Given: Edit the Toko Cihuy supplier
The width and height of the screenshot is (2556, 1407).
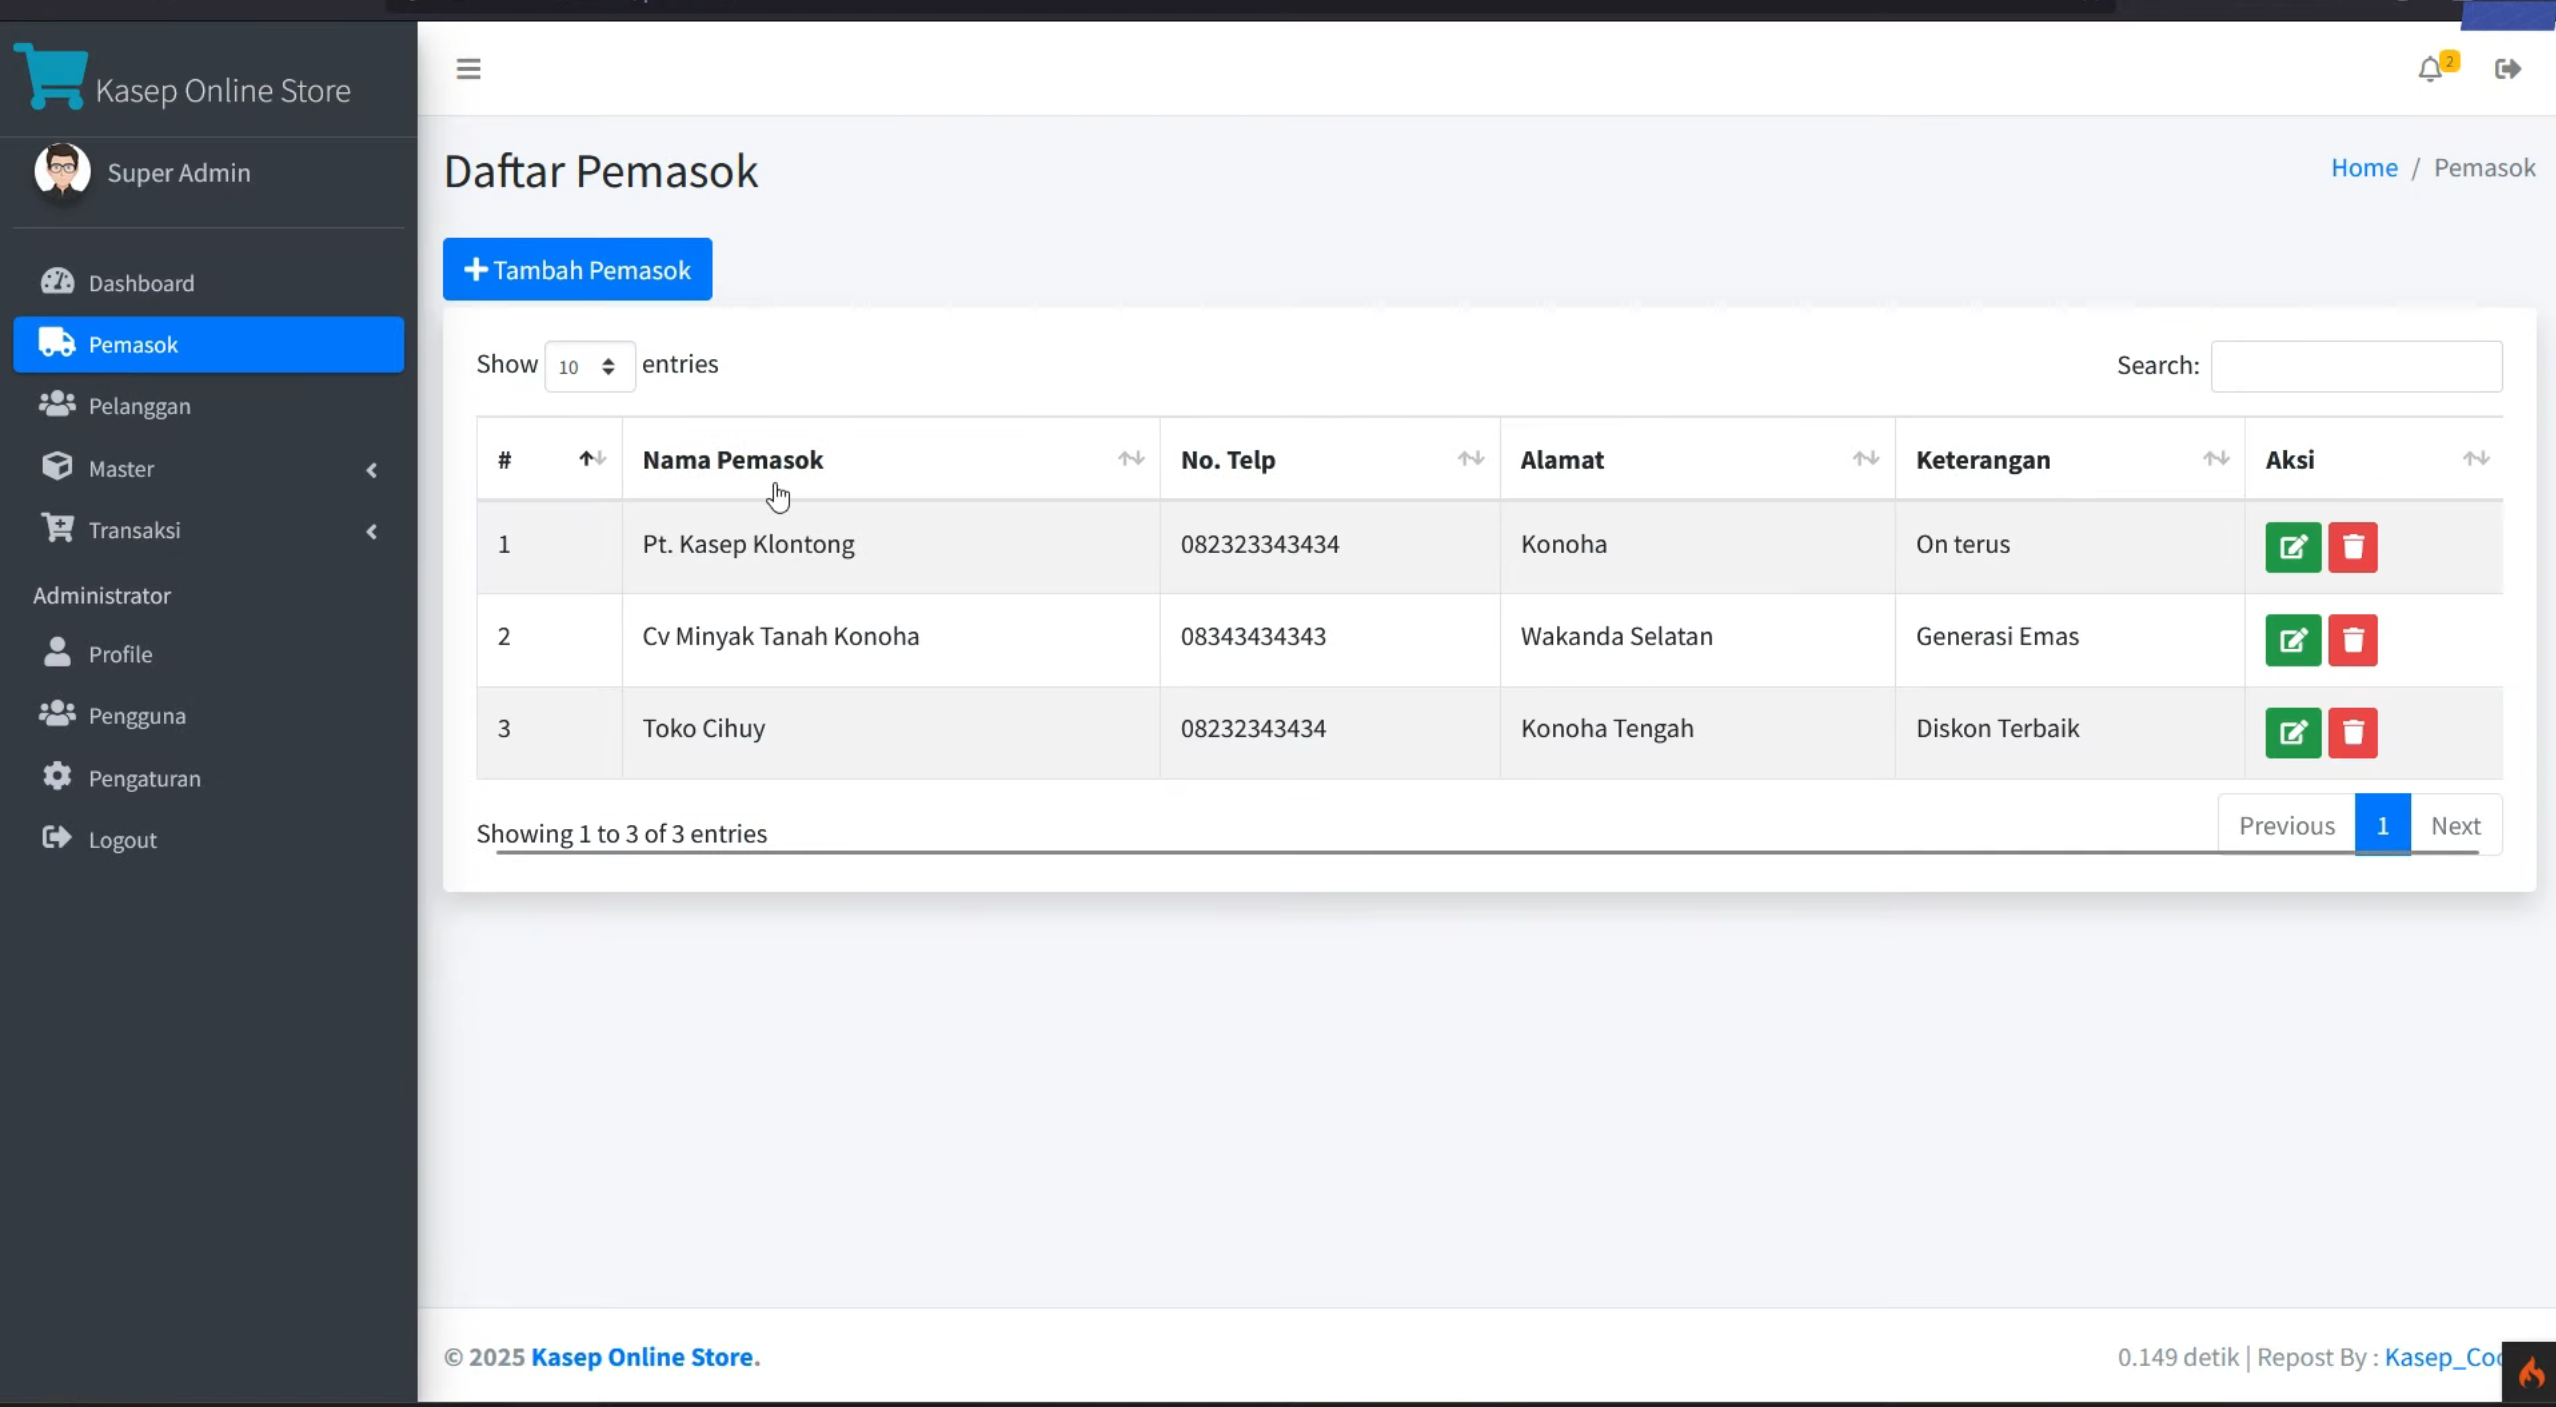Looking at the screenshot, I should [x=2293, y=732].
